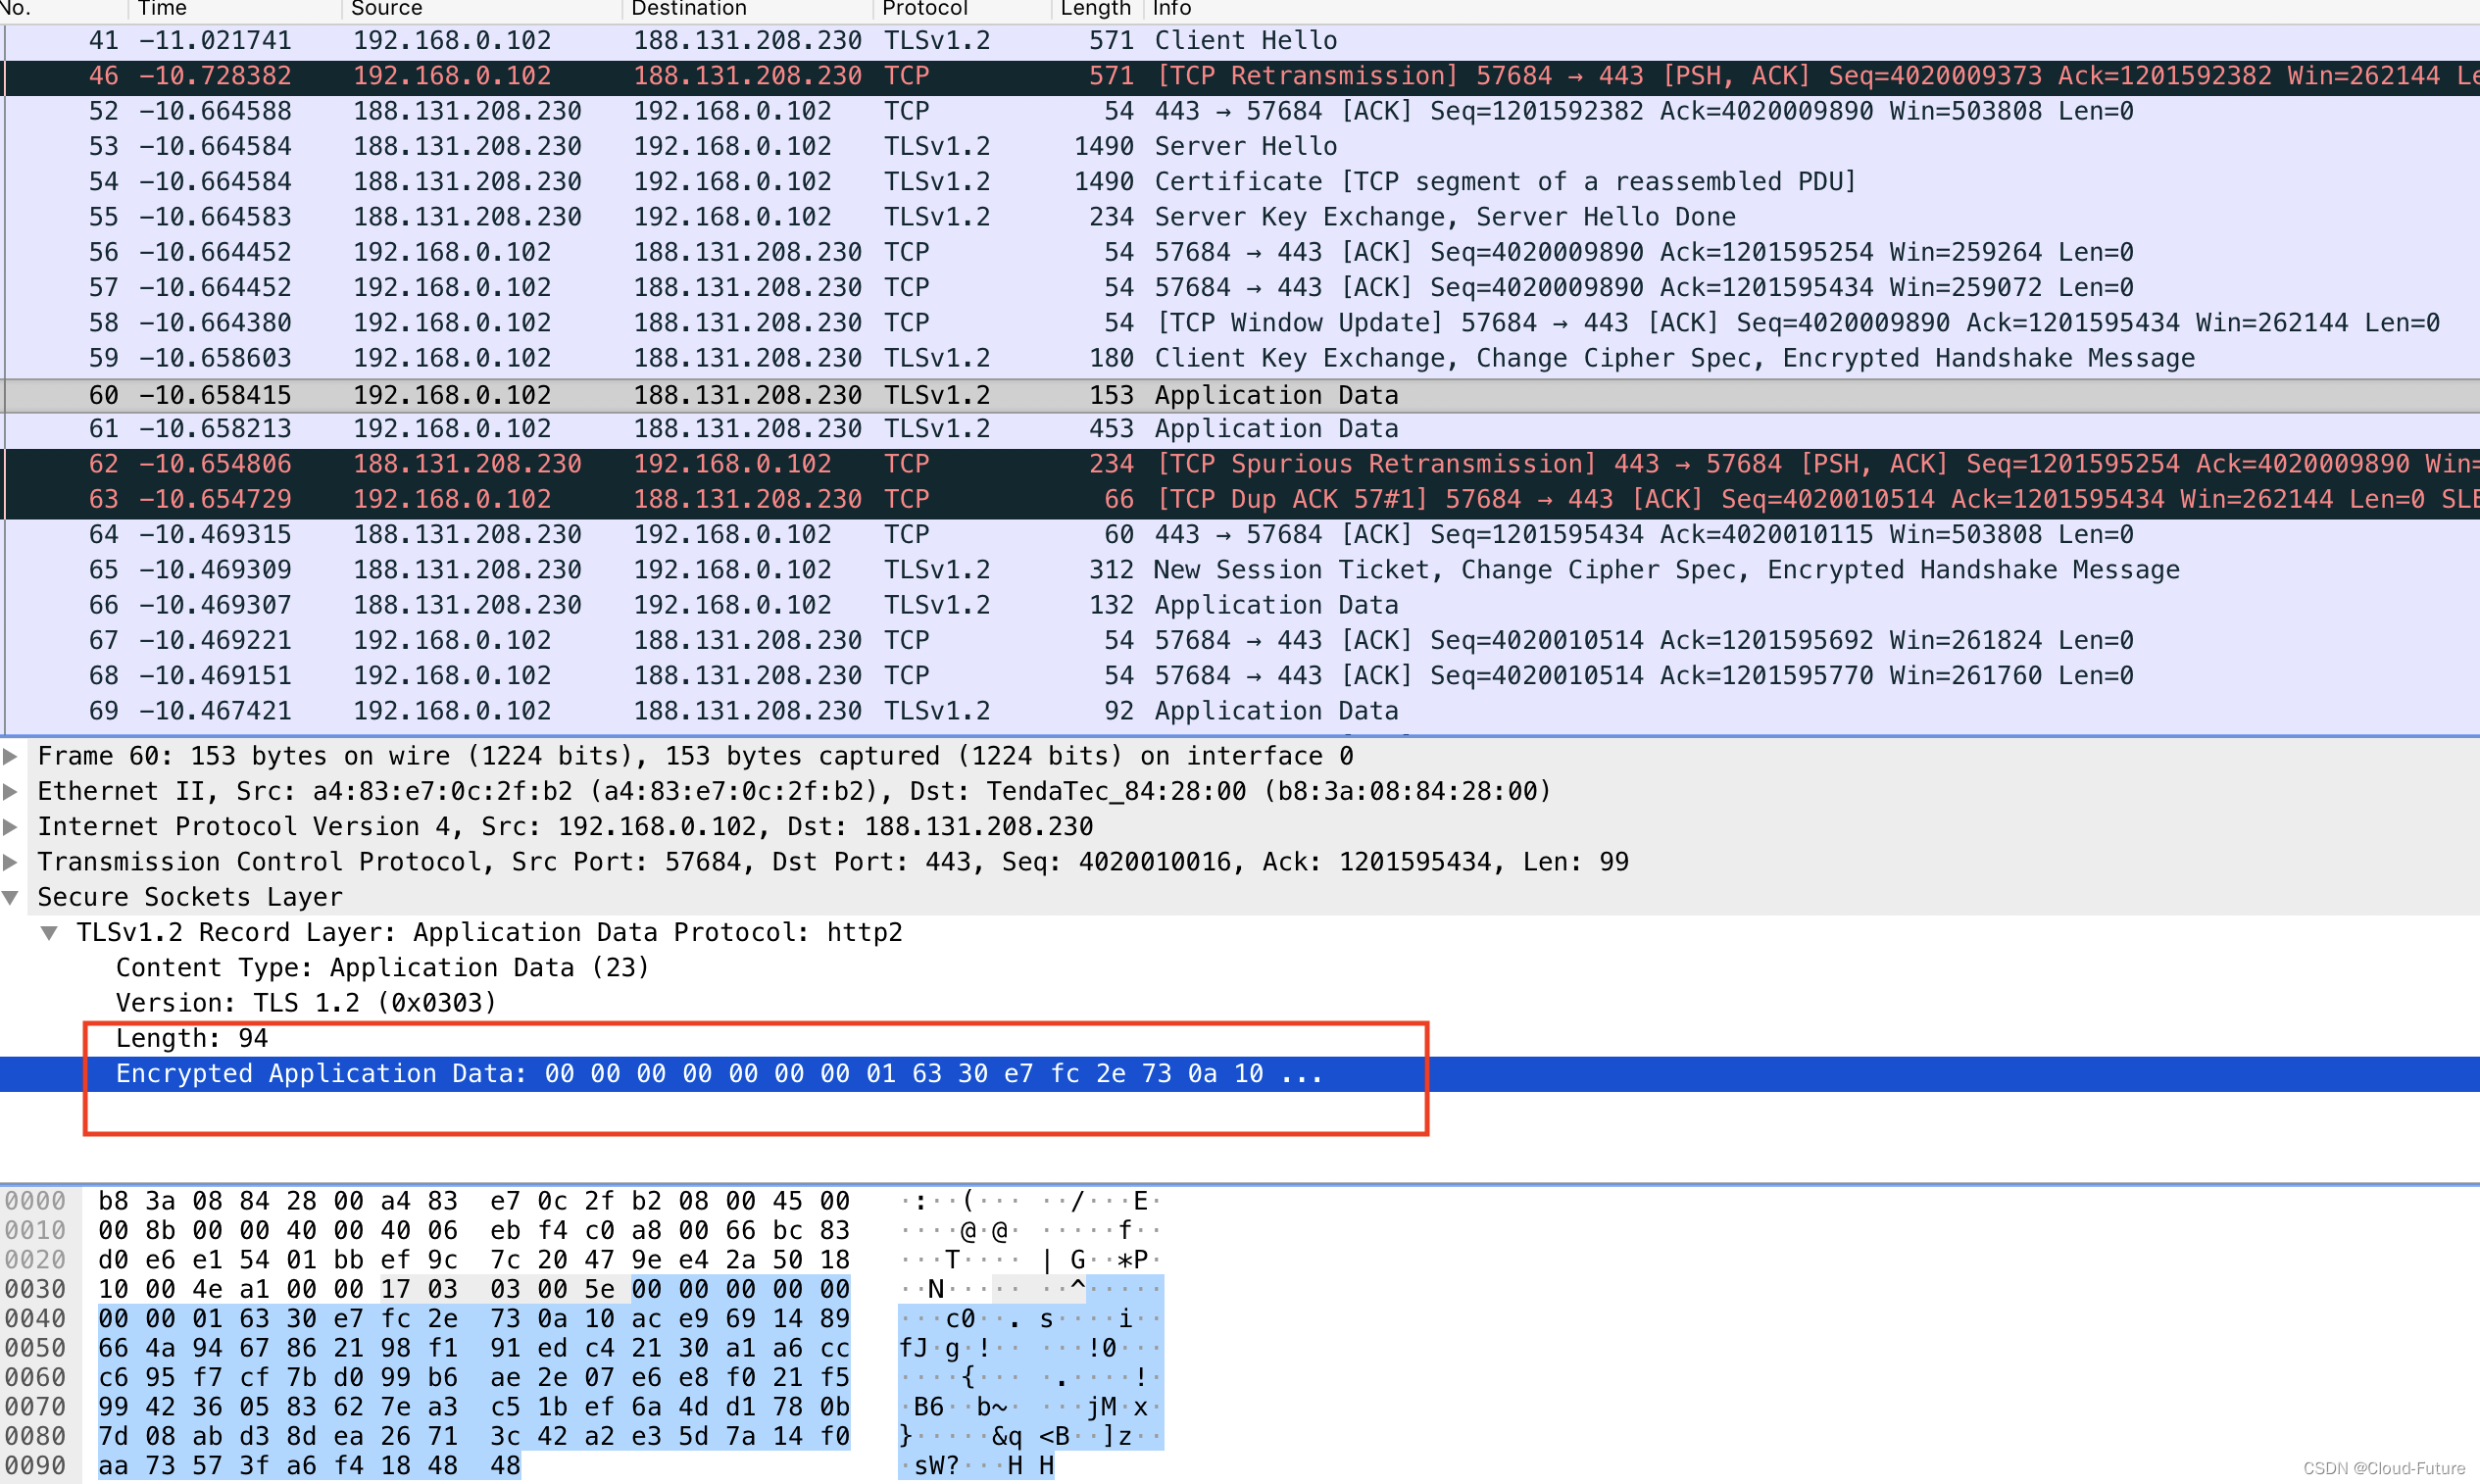Sort packets by the Source column
This screenshot has width=2480, height=1484.
pos(386,8)
